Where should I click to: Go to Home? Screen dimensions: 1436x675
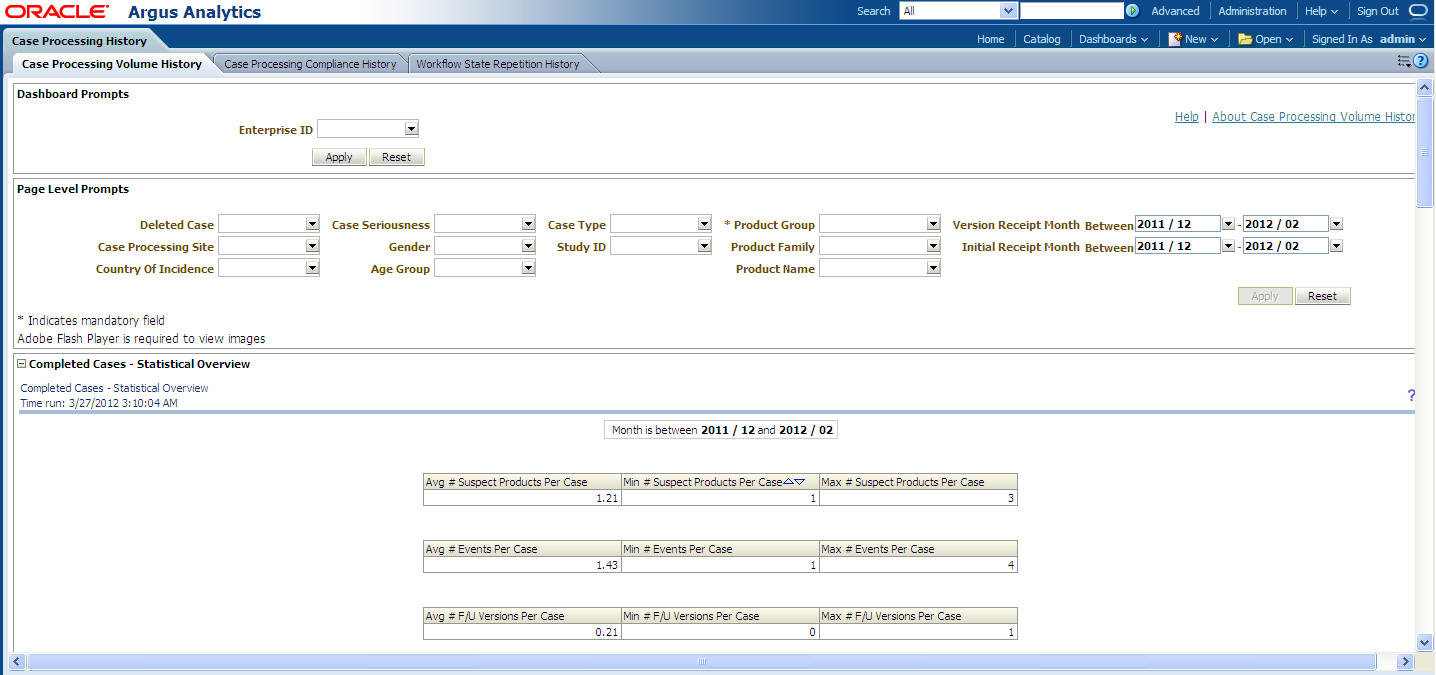[991, 39]
